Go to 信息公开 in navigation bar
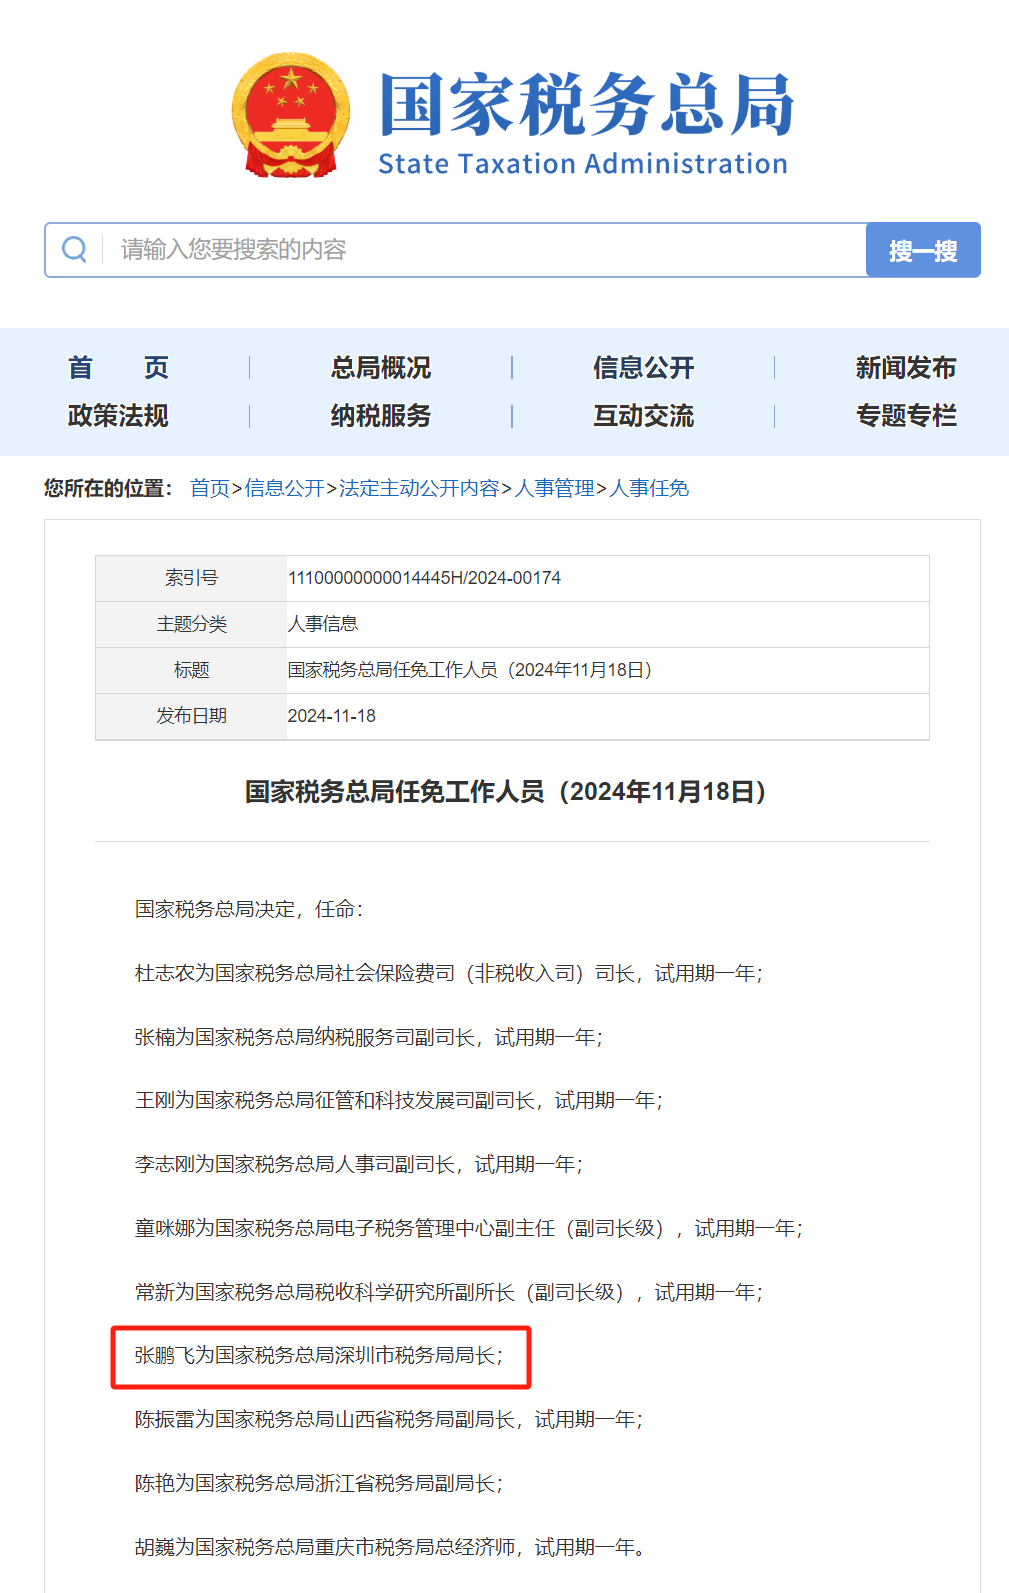The image size is (1009, 1593). [x=643, y=368]
